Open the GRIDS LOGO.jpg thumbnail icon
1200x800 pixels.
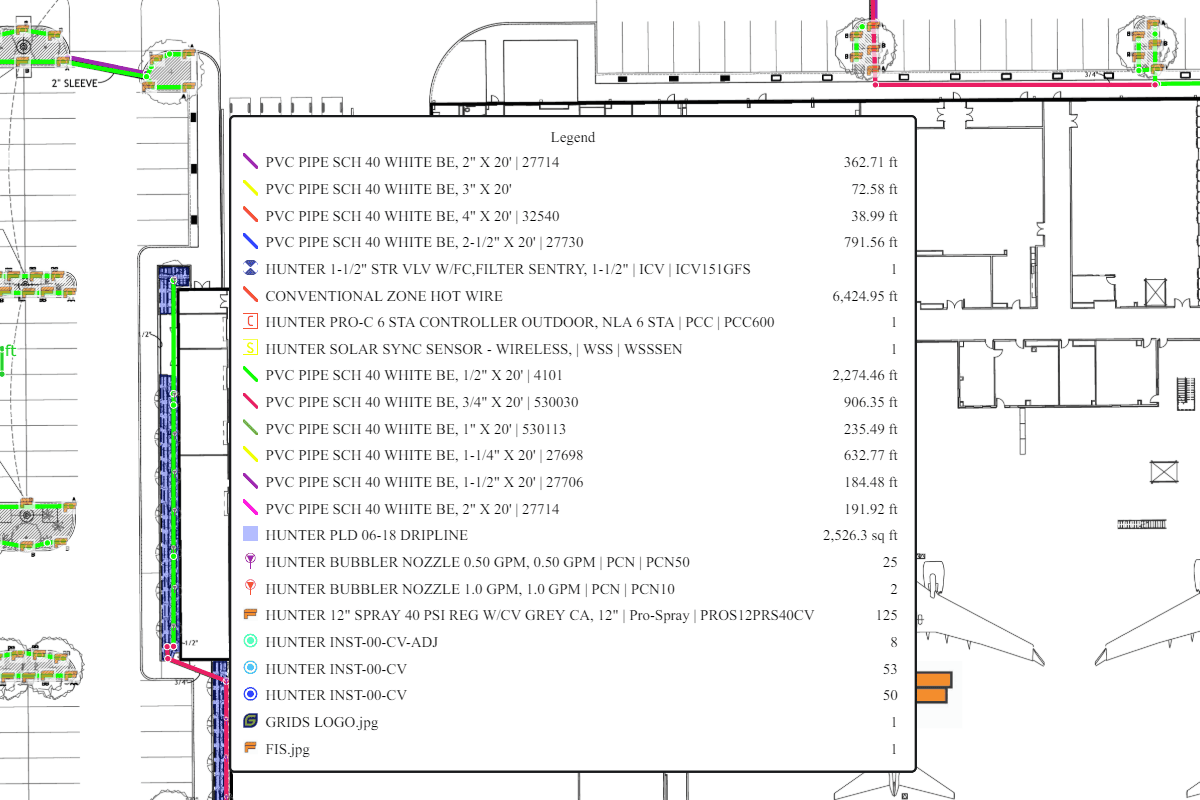pyautogui.click(x=250, y=721)
